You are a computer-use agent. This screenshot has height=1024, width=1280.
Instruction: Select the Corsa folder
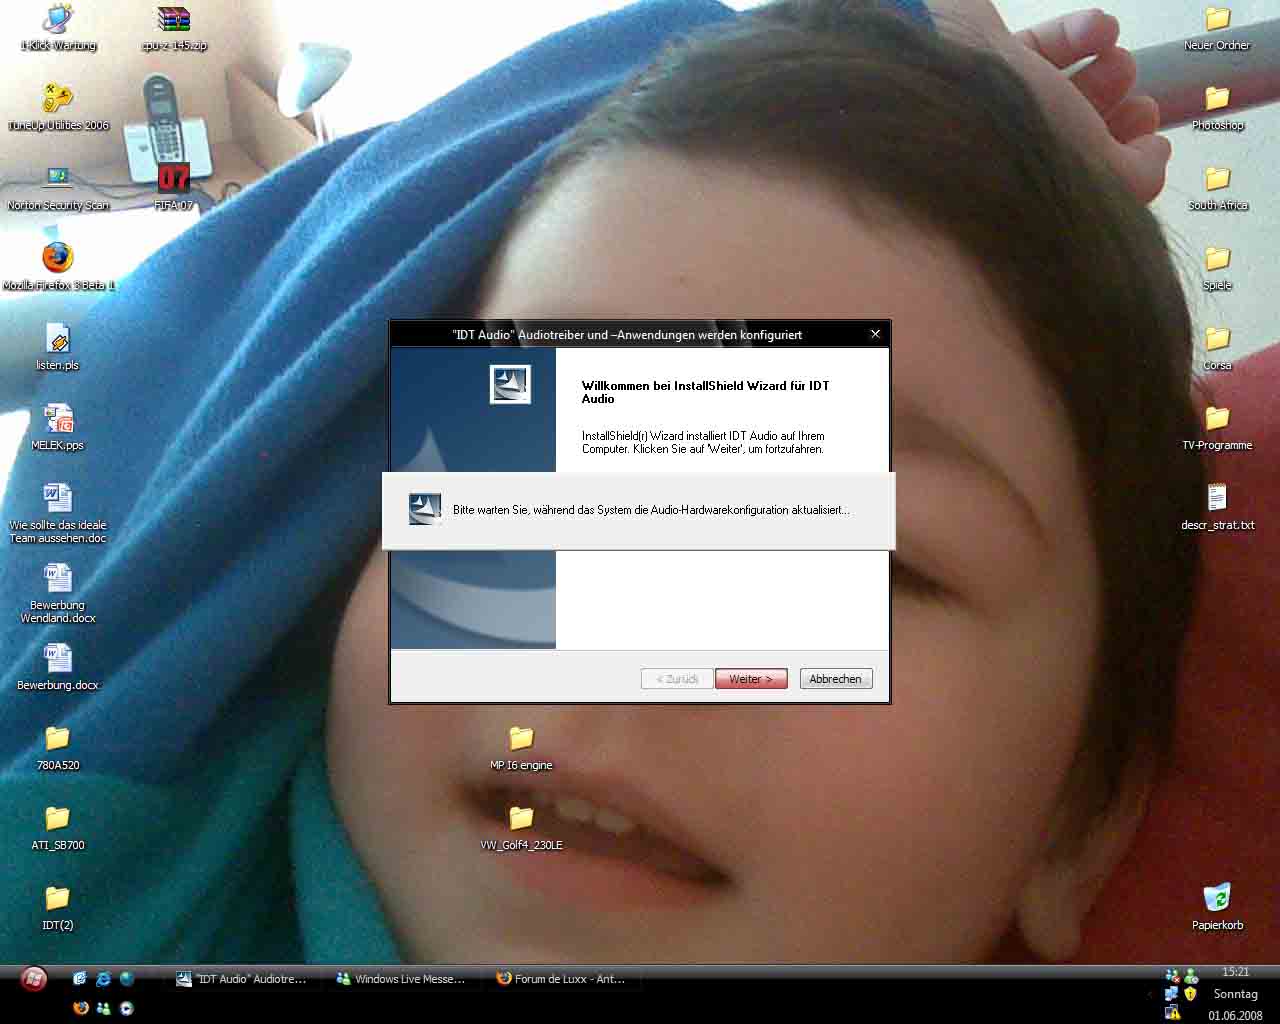pos(1217,348)
